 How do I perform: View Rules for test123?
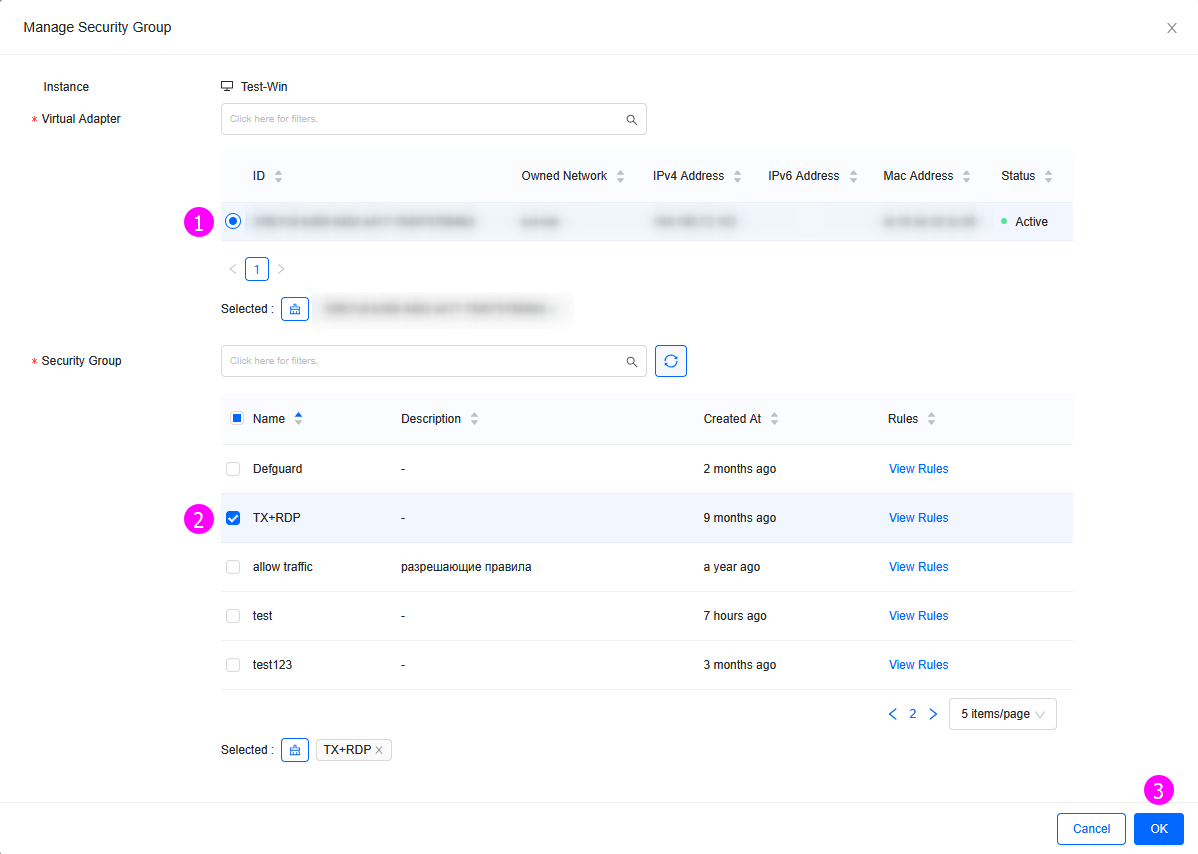918,665
